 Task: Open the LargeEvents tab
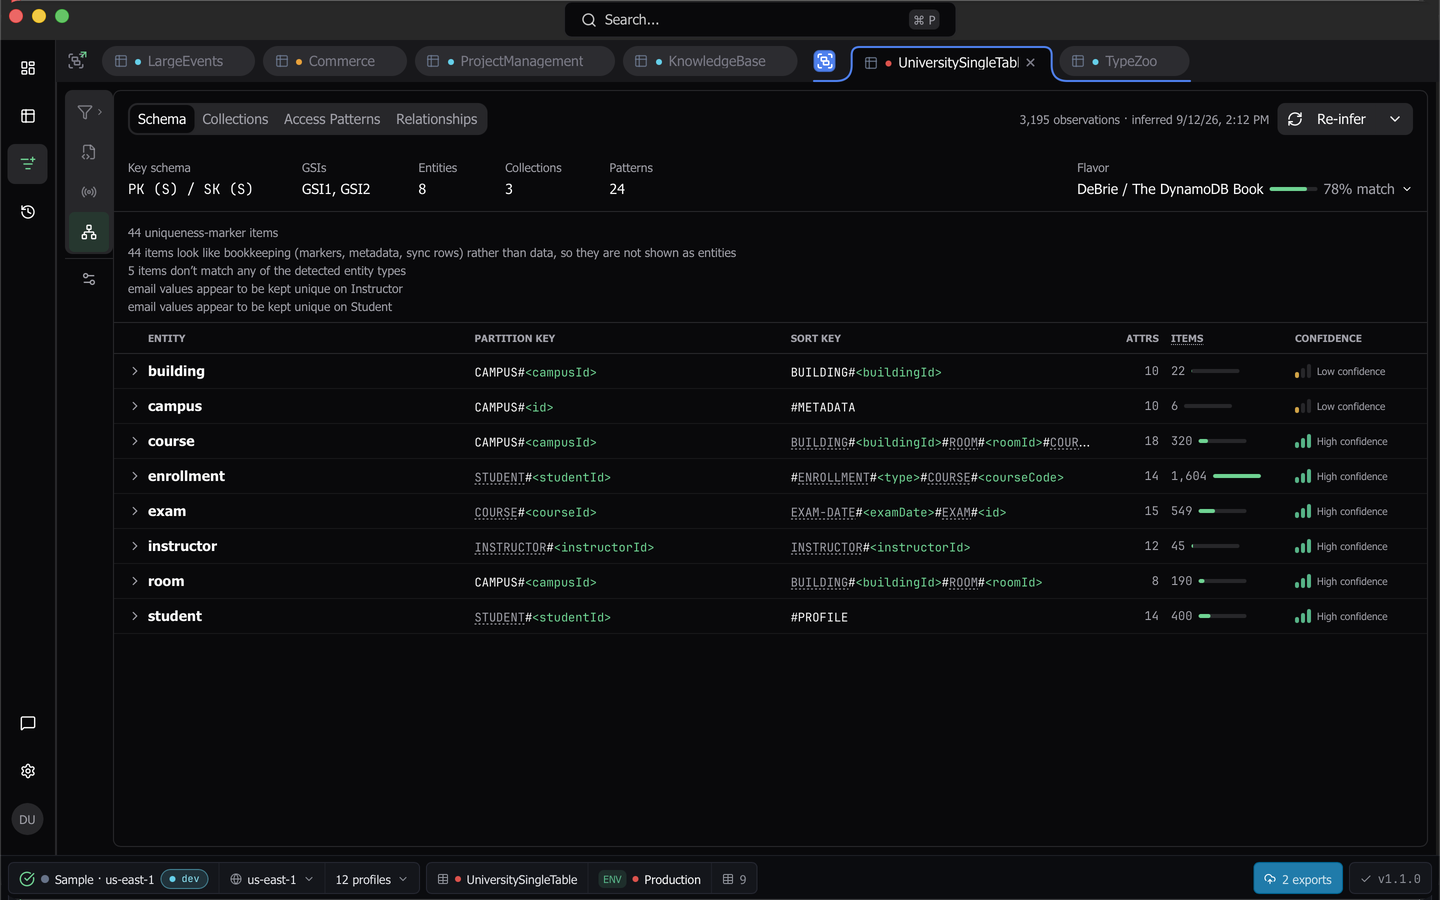click(178, 61)
